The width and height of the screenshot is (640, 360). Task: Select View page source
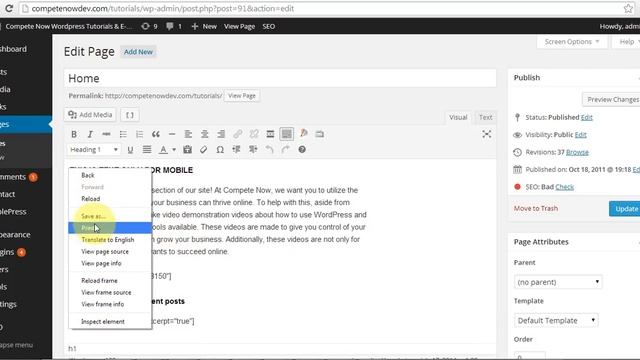[110, 251]
